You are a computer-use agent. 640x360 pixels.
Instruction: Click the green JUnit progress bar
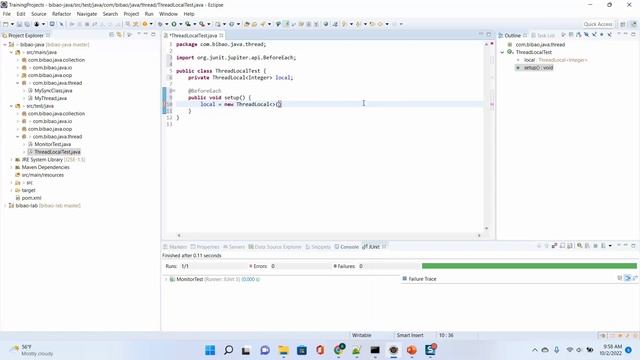529,266
